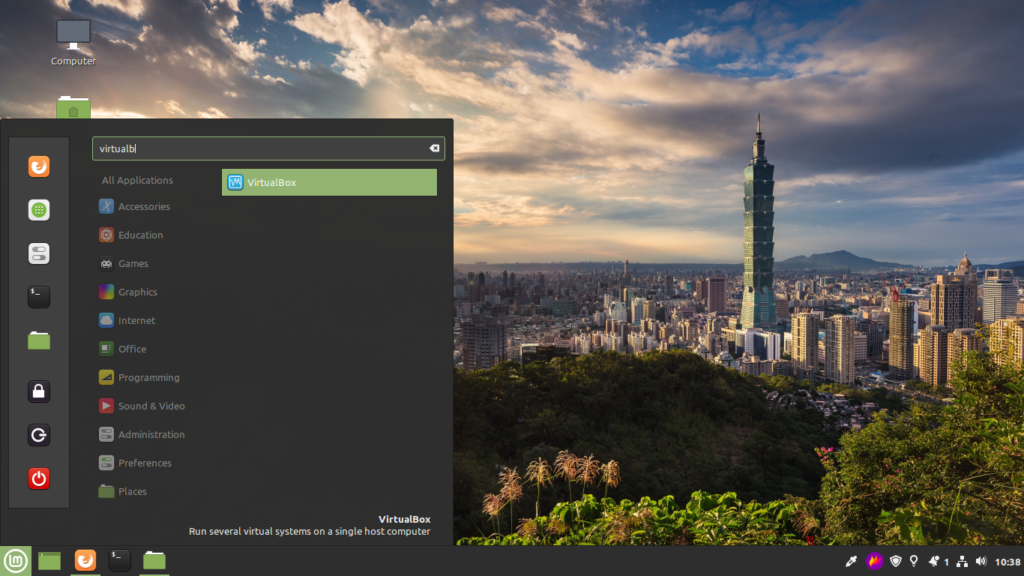Click the clock showing 10:38
1024x576 pixels.
click(x=1007, y=562)
